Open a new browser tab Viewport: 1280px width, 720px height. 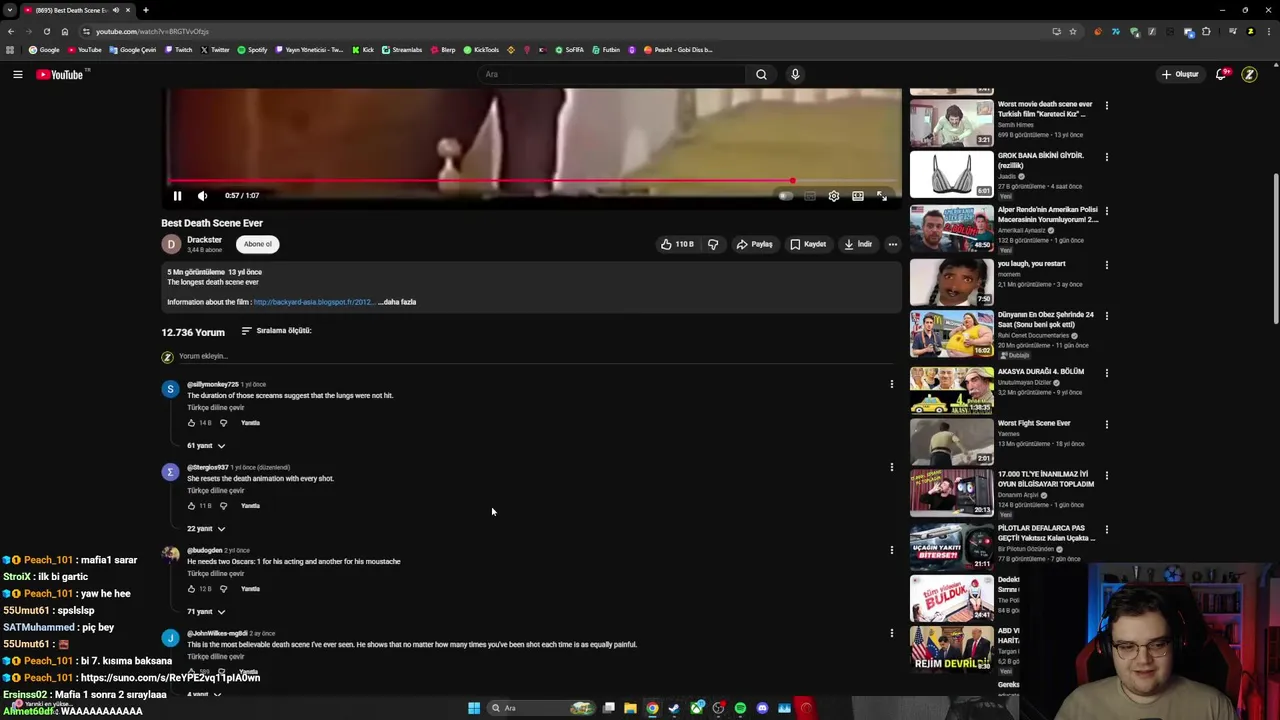[x=145, y=10]
